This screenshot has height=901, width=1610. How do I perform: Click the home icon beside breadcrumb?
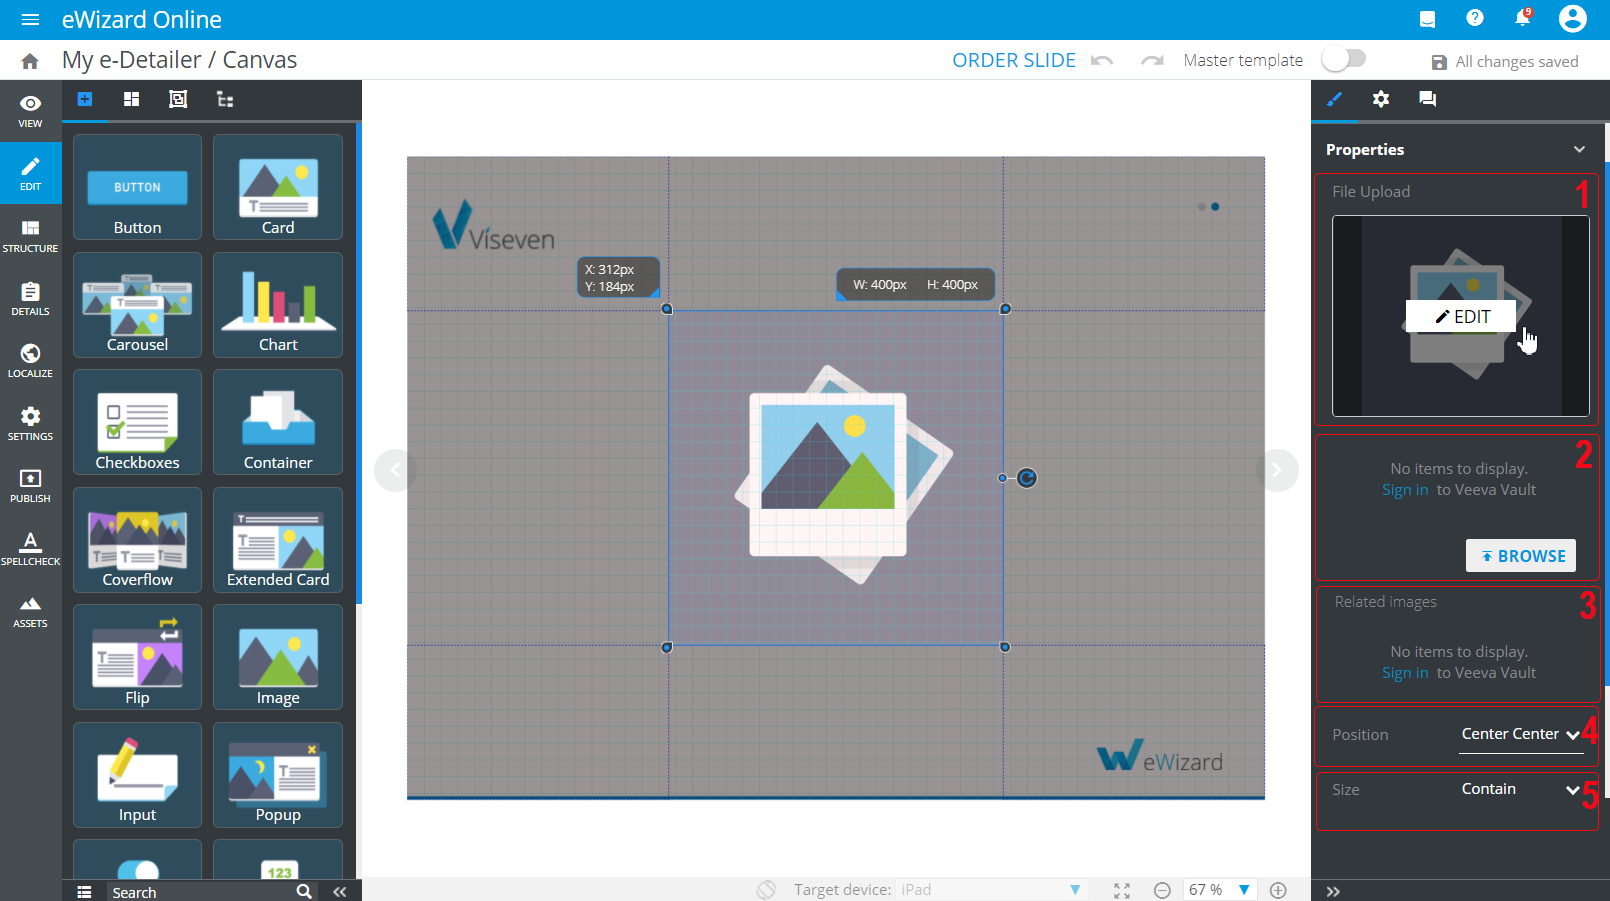pos(30,61)
